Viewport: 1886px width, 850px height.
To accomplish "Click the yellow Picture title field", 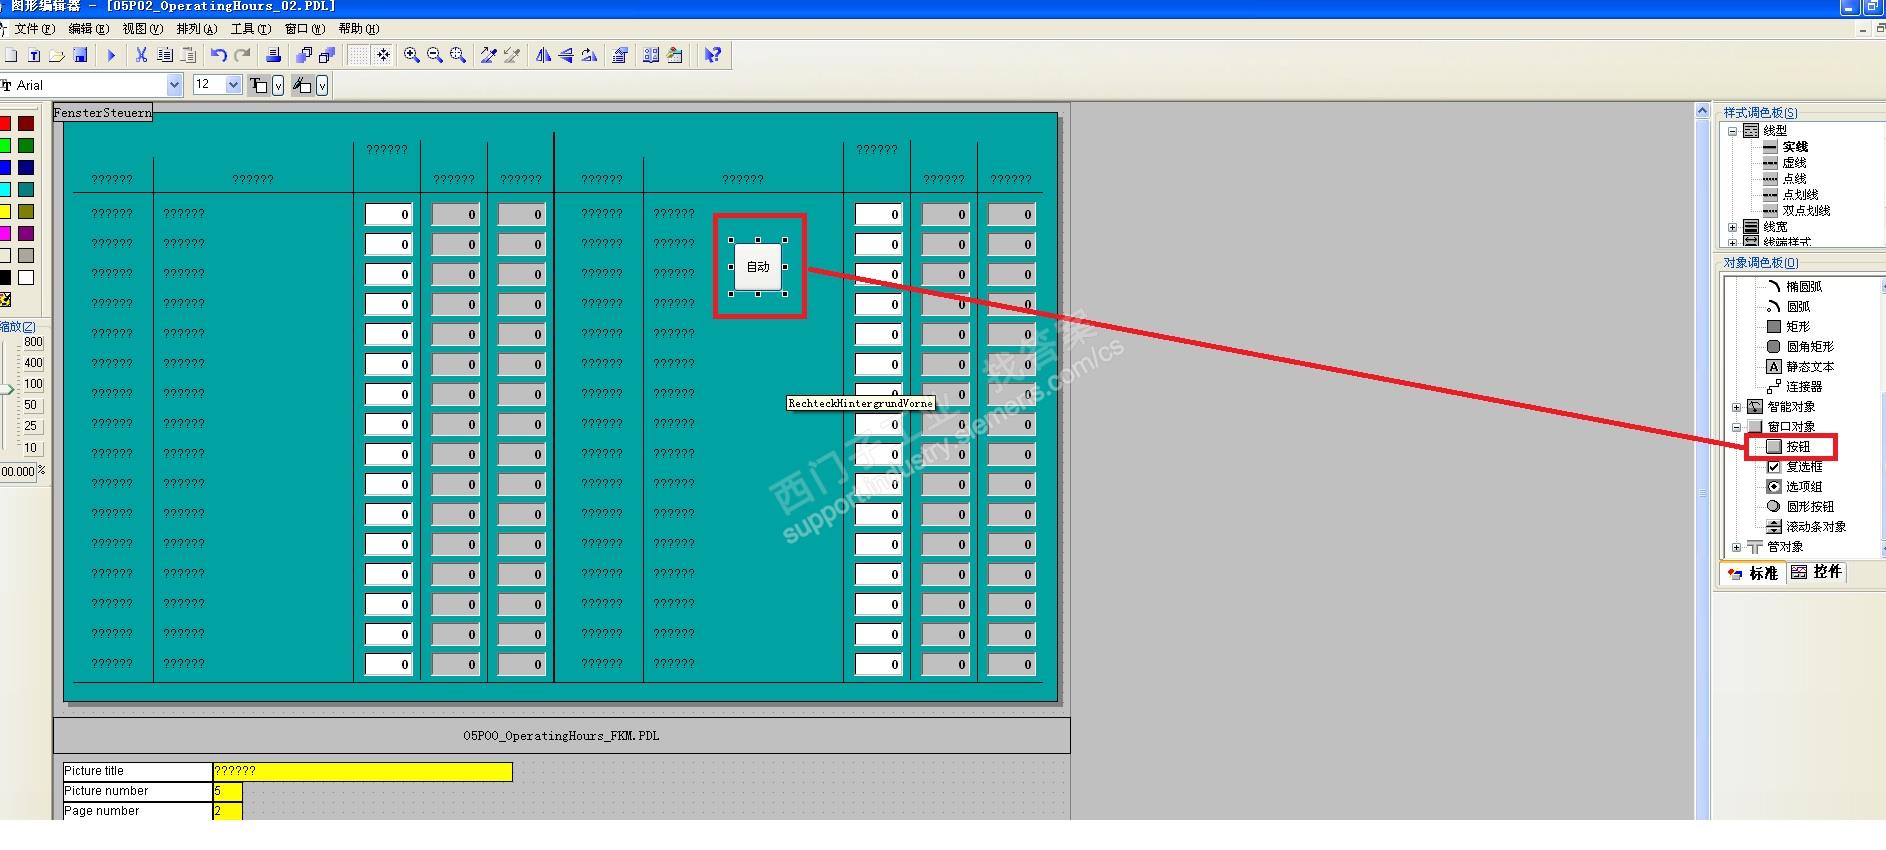I will point(362,771).
